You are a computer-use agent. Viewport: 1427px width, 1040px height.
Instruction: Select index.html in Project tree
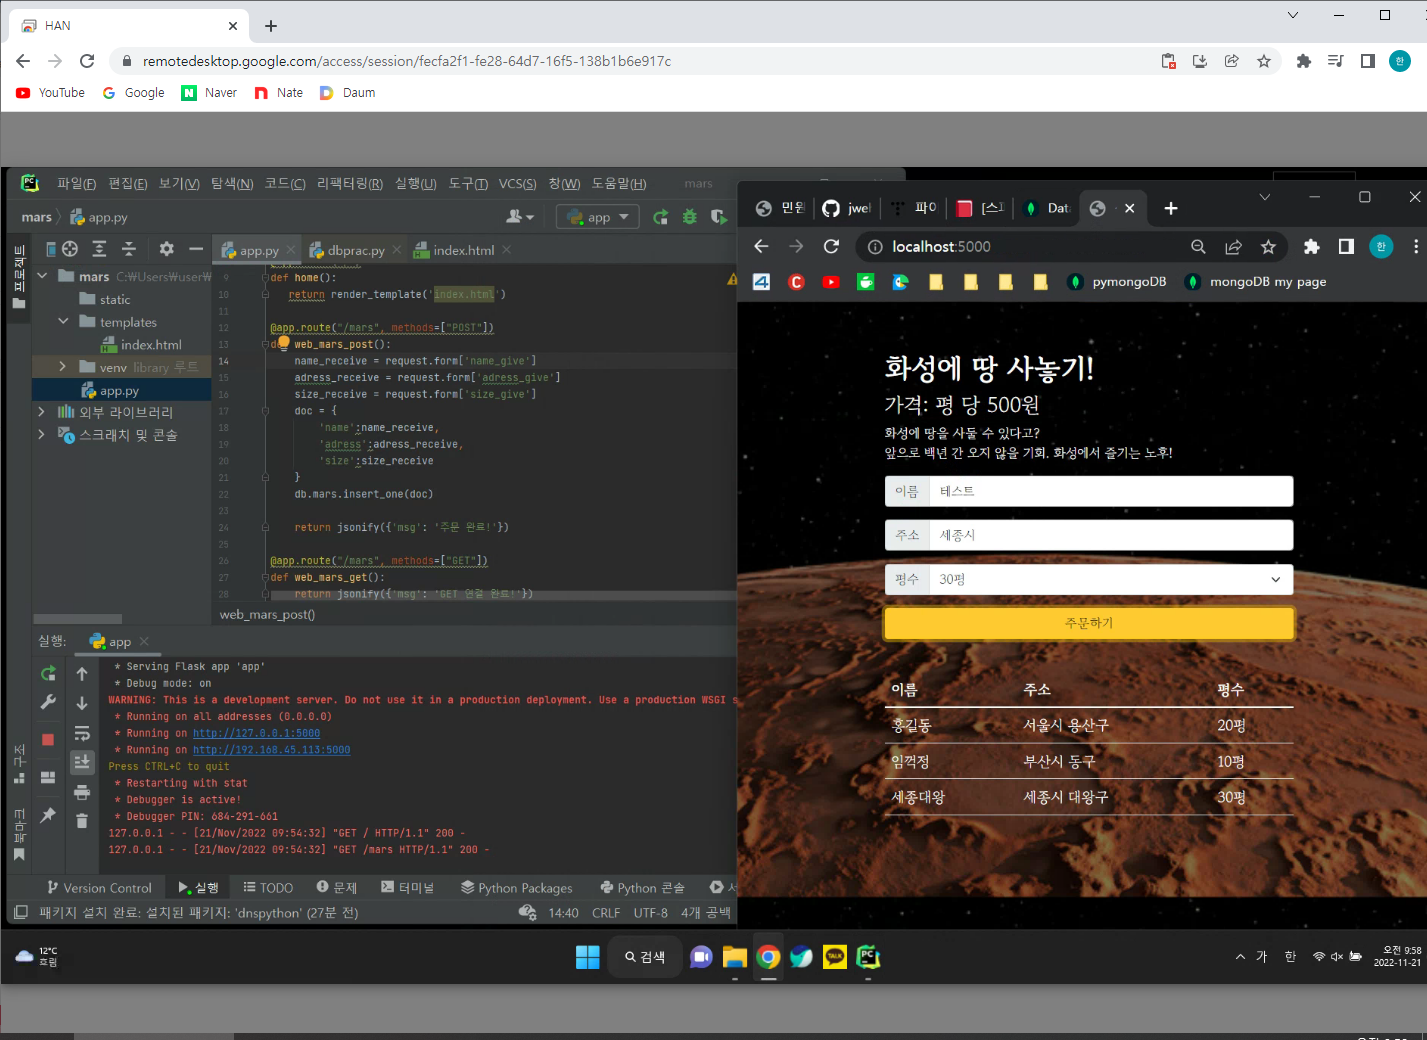[141, 345]
